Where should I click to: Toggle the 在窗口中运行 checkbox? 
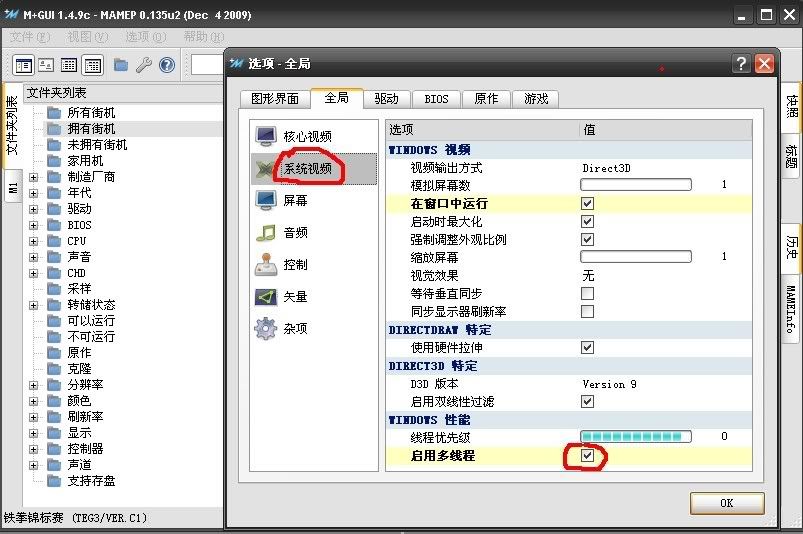coord(587,203)
